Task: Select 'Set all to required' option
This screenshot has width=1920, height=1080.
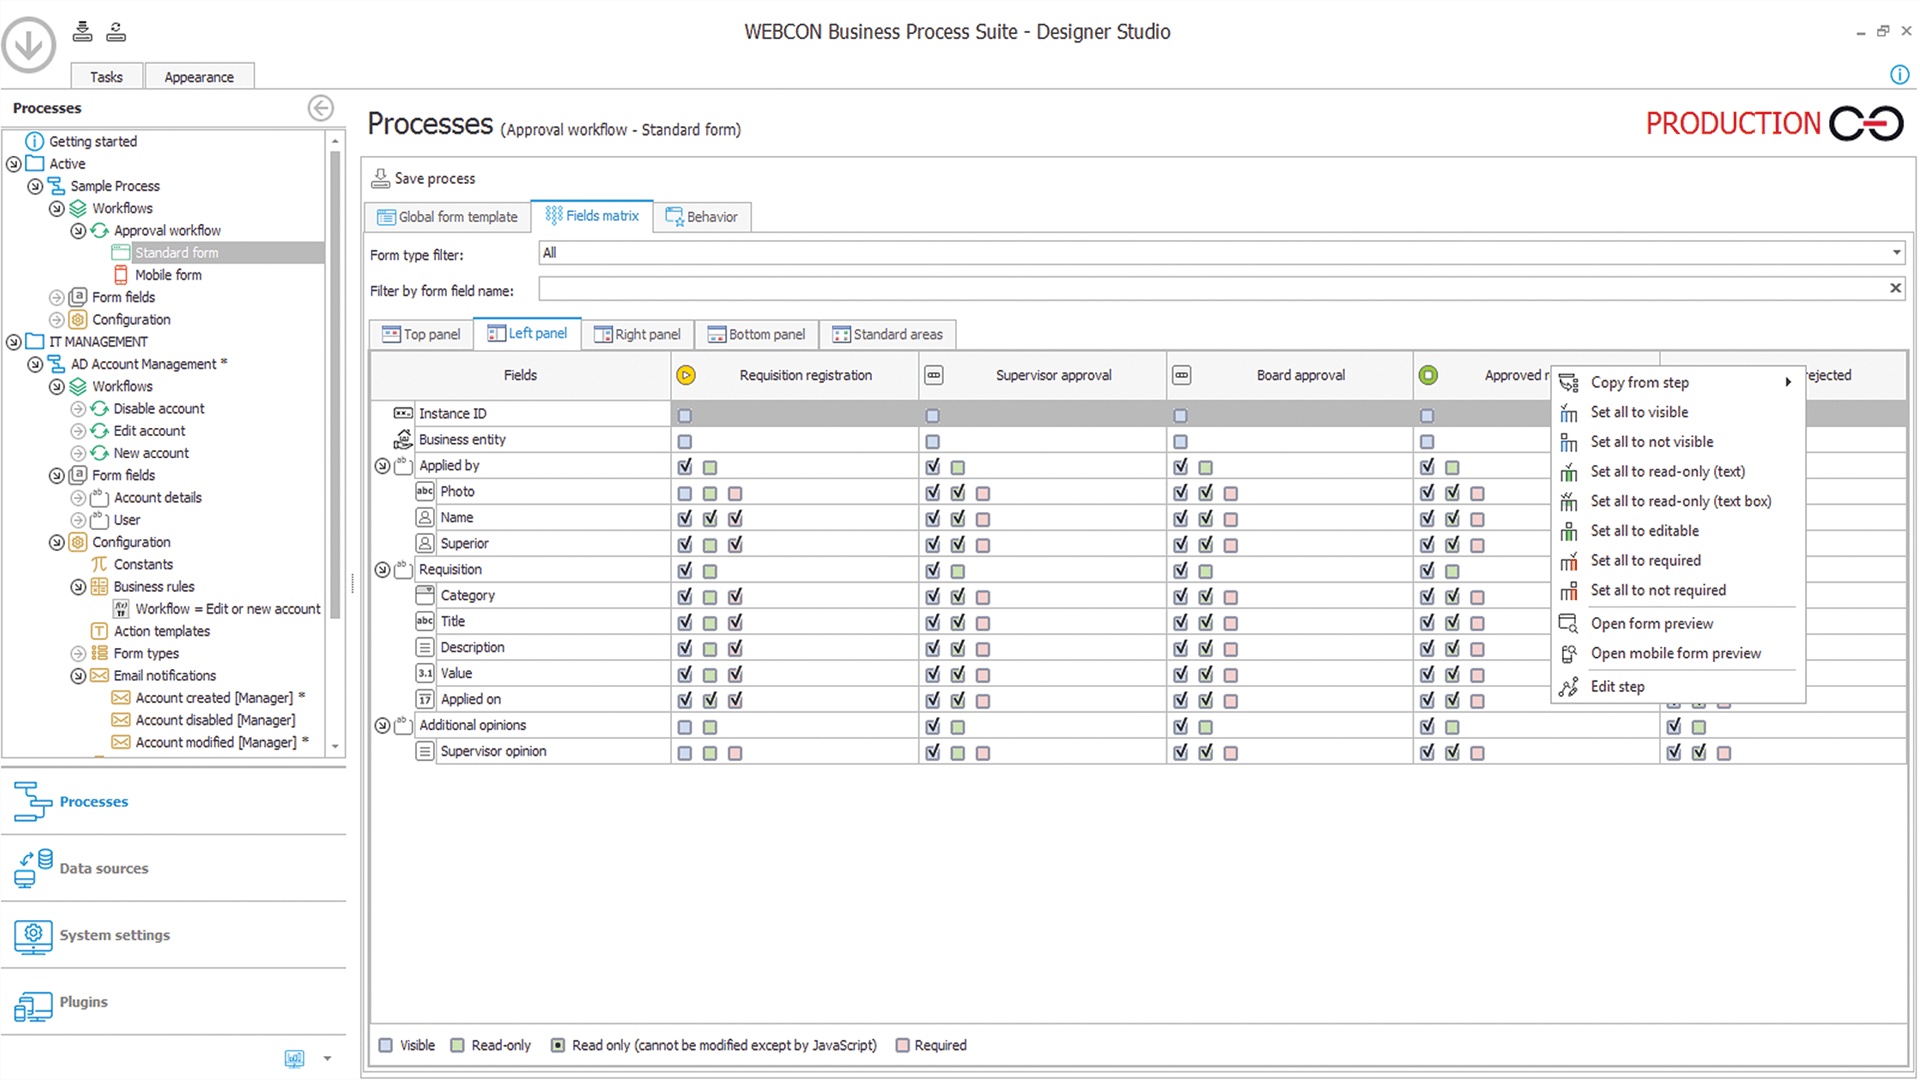Action: tap(1646, 559)
